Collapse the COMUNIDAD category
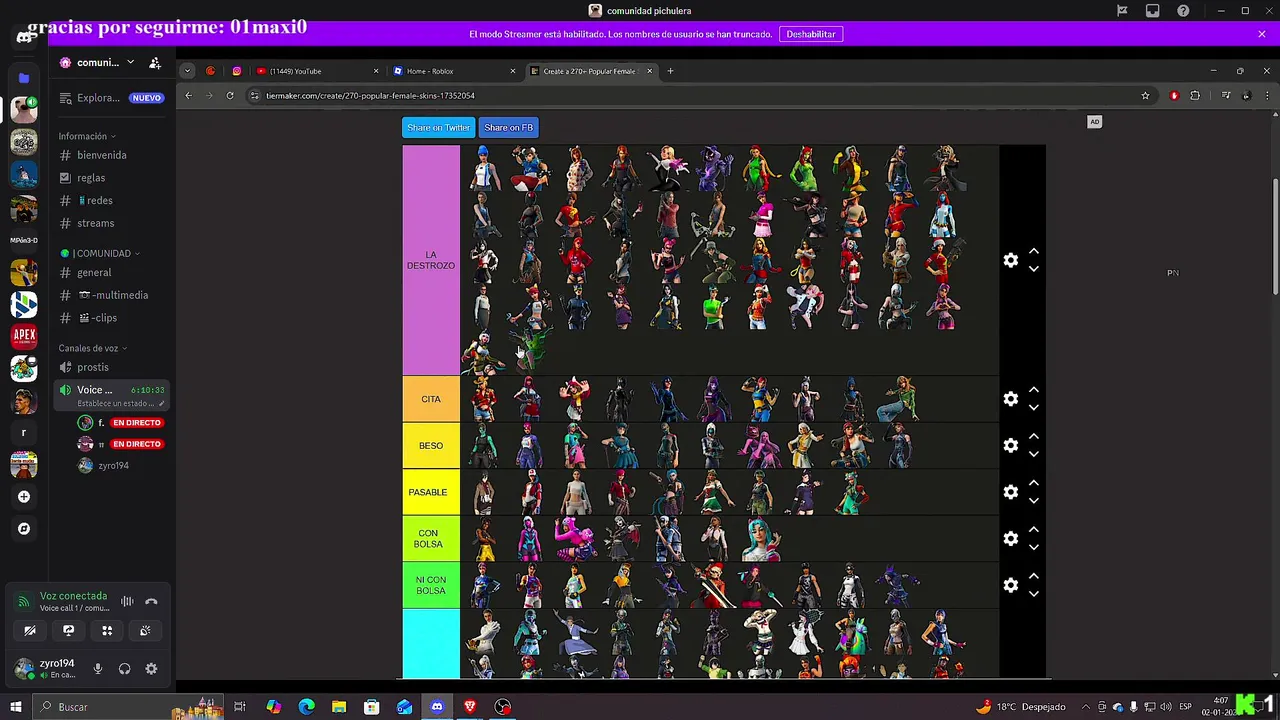Viewport: 1280px width, 720px height. [x=100, y=254]
